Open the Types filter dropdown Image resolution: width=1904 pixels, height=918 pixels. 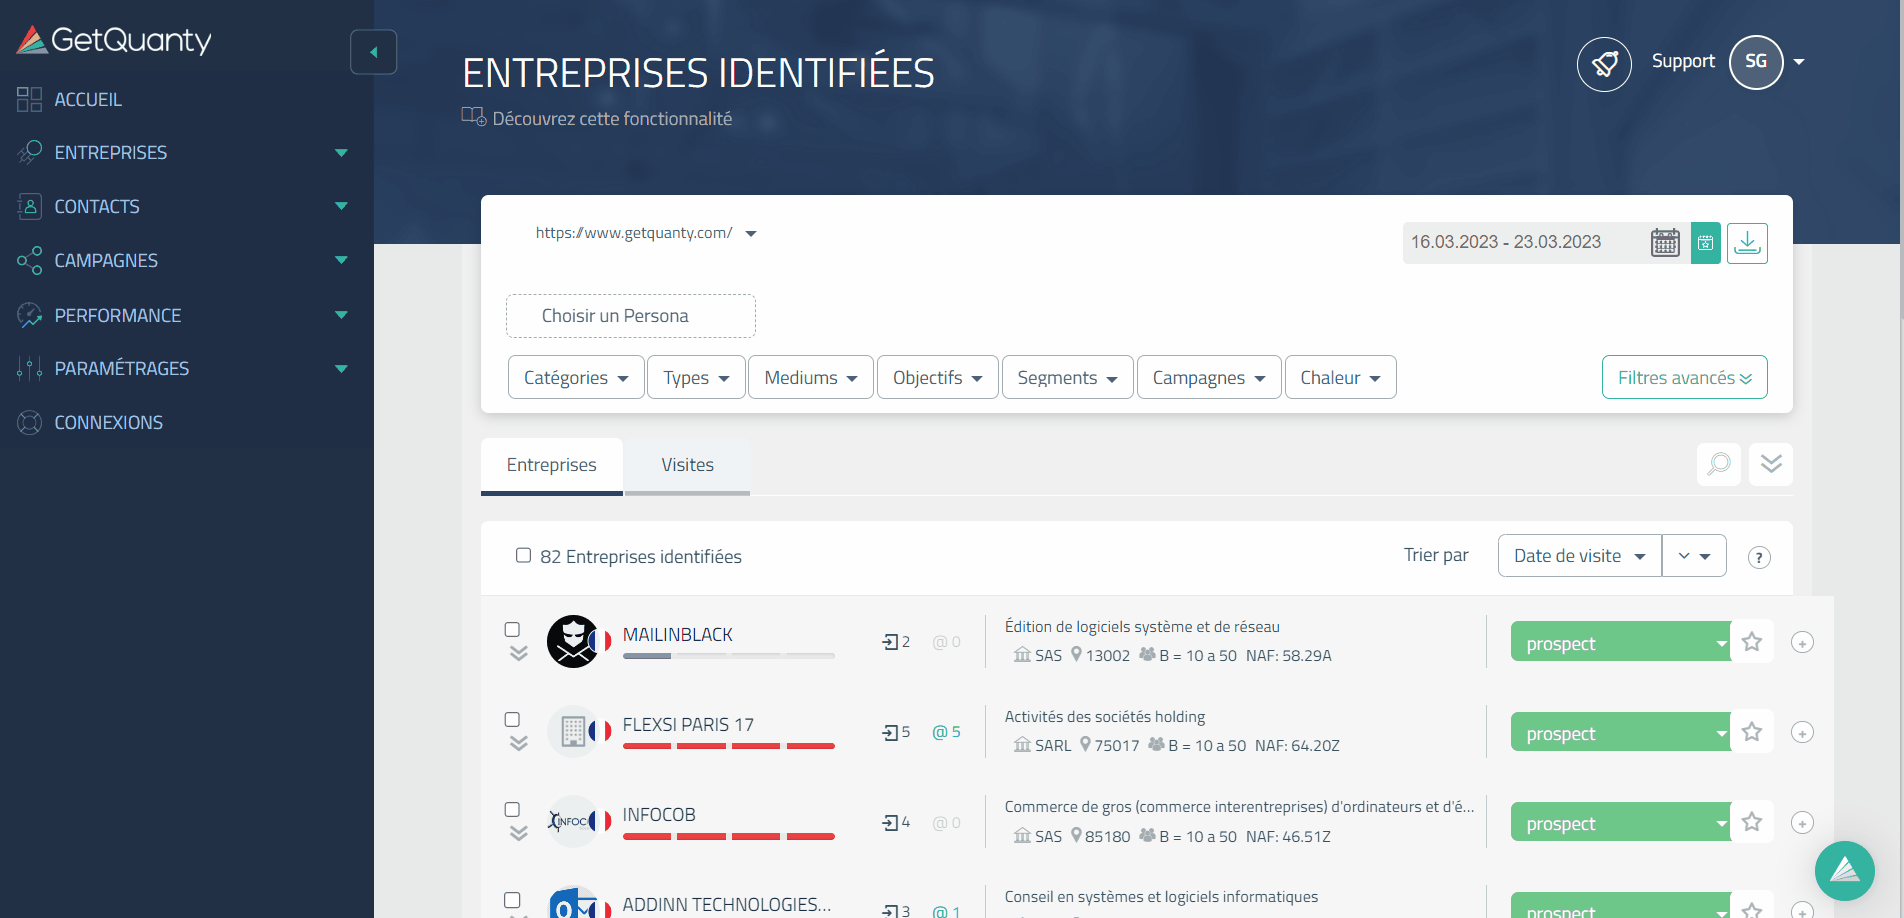pyautogui.click(x=696, y=377)
